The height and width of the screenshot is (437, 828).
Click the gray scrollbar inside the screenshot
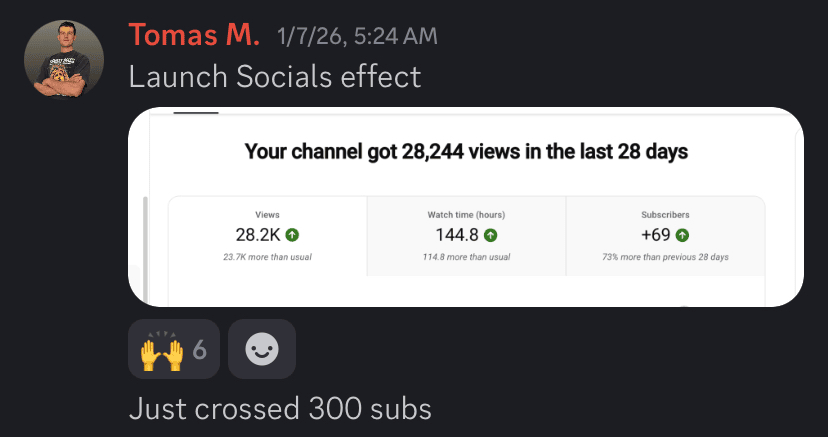pyautogui.click(x=145, y=248)
